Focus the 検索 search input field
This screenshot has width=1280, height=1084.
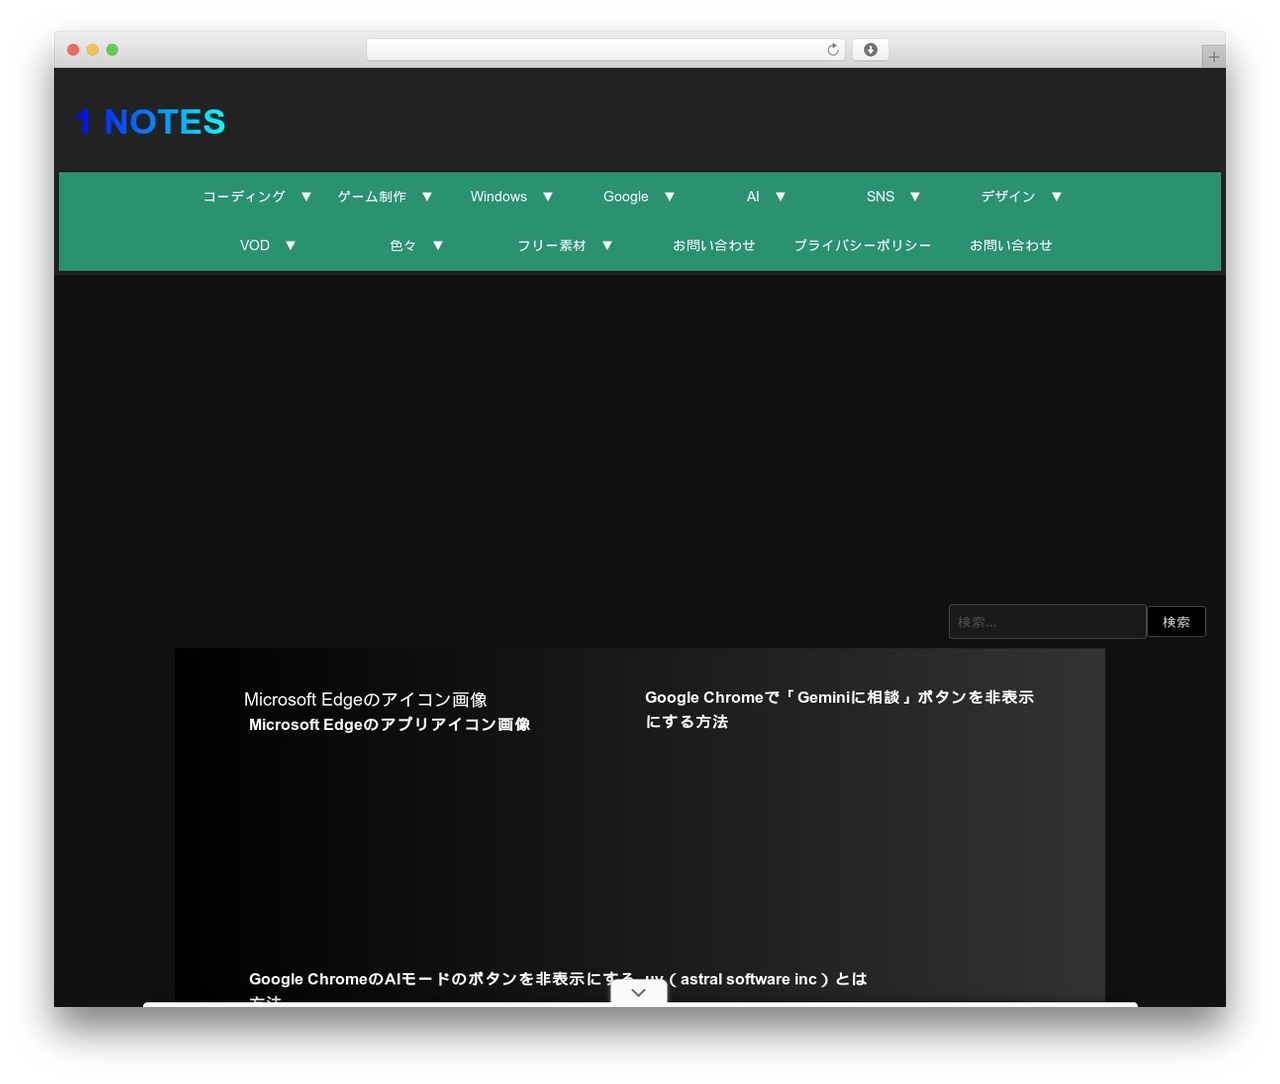[x=1047, y=622]
